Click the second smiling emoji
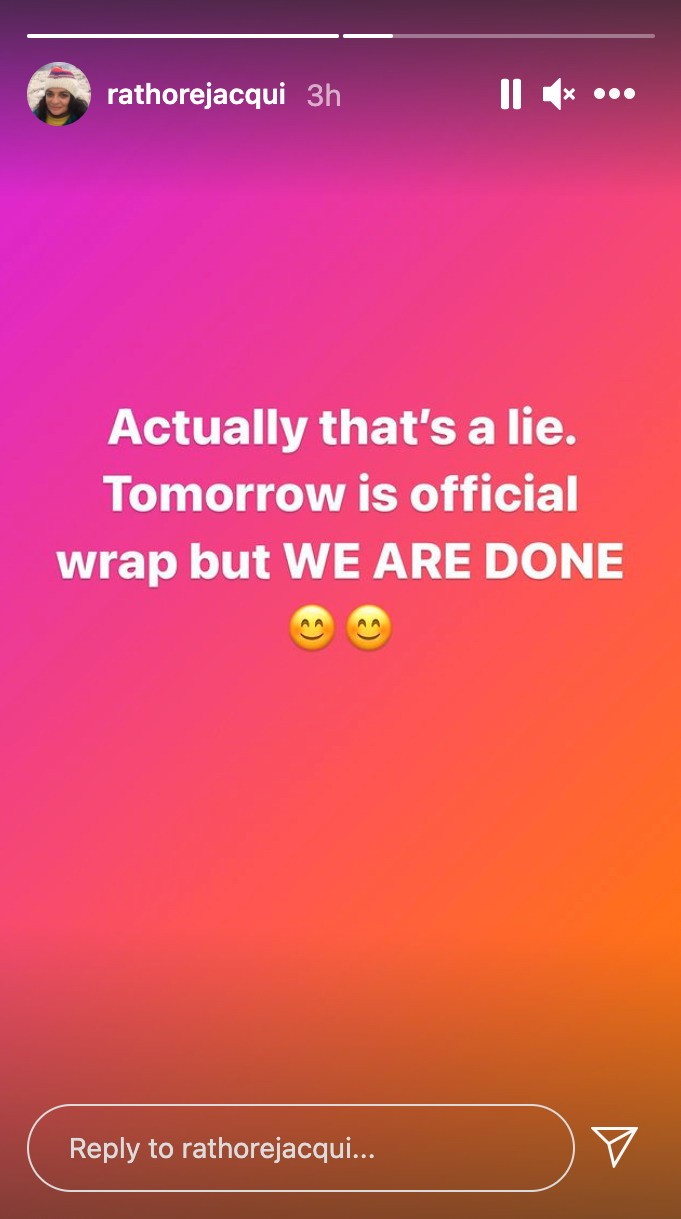 [x=369, y=629]
